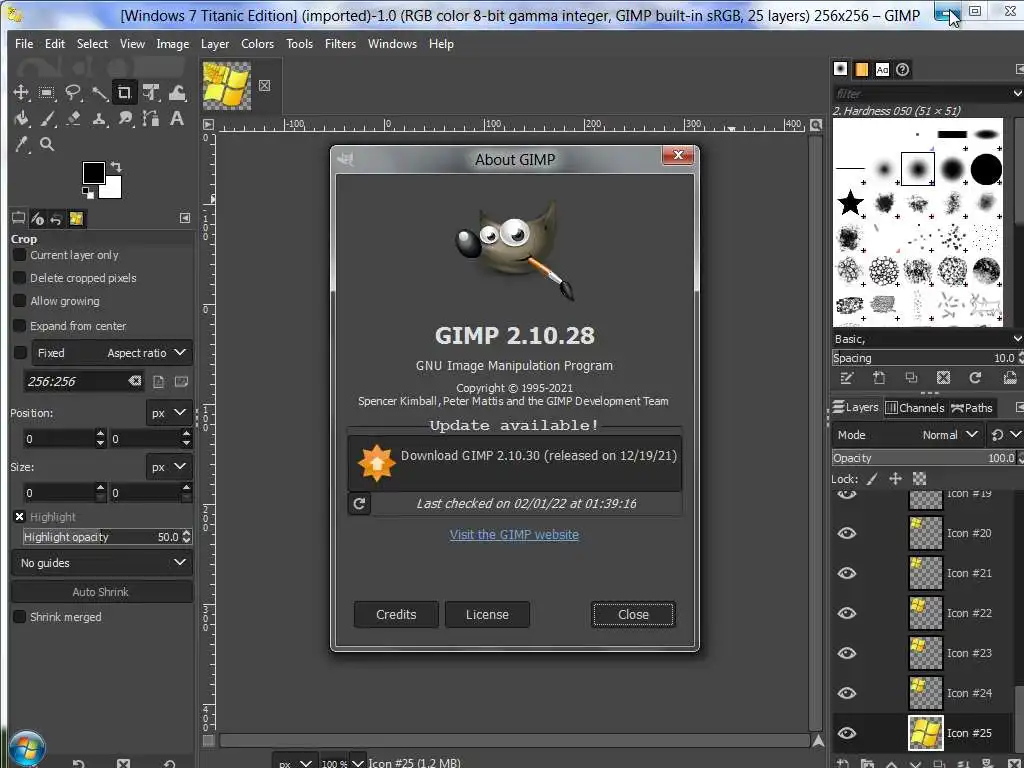
Task: Refresh the update check in About dialog
Action: pos(359,504)
